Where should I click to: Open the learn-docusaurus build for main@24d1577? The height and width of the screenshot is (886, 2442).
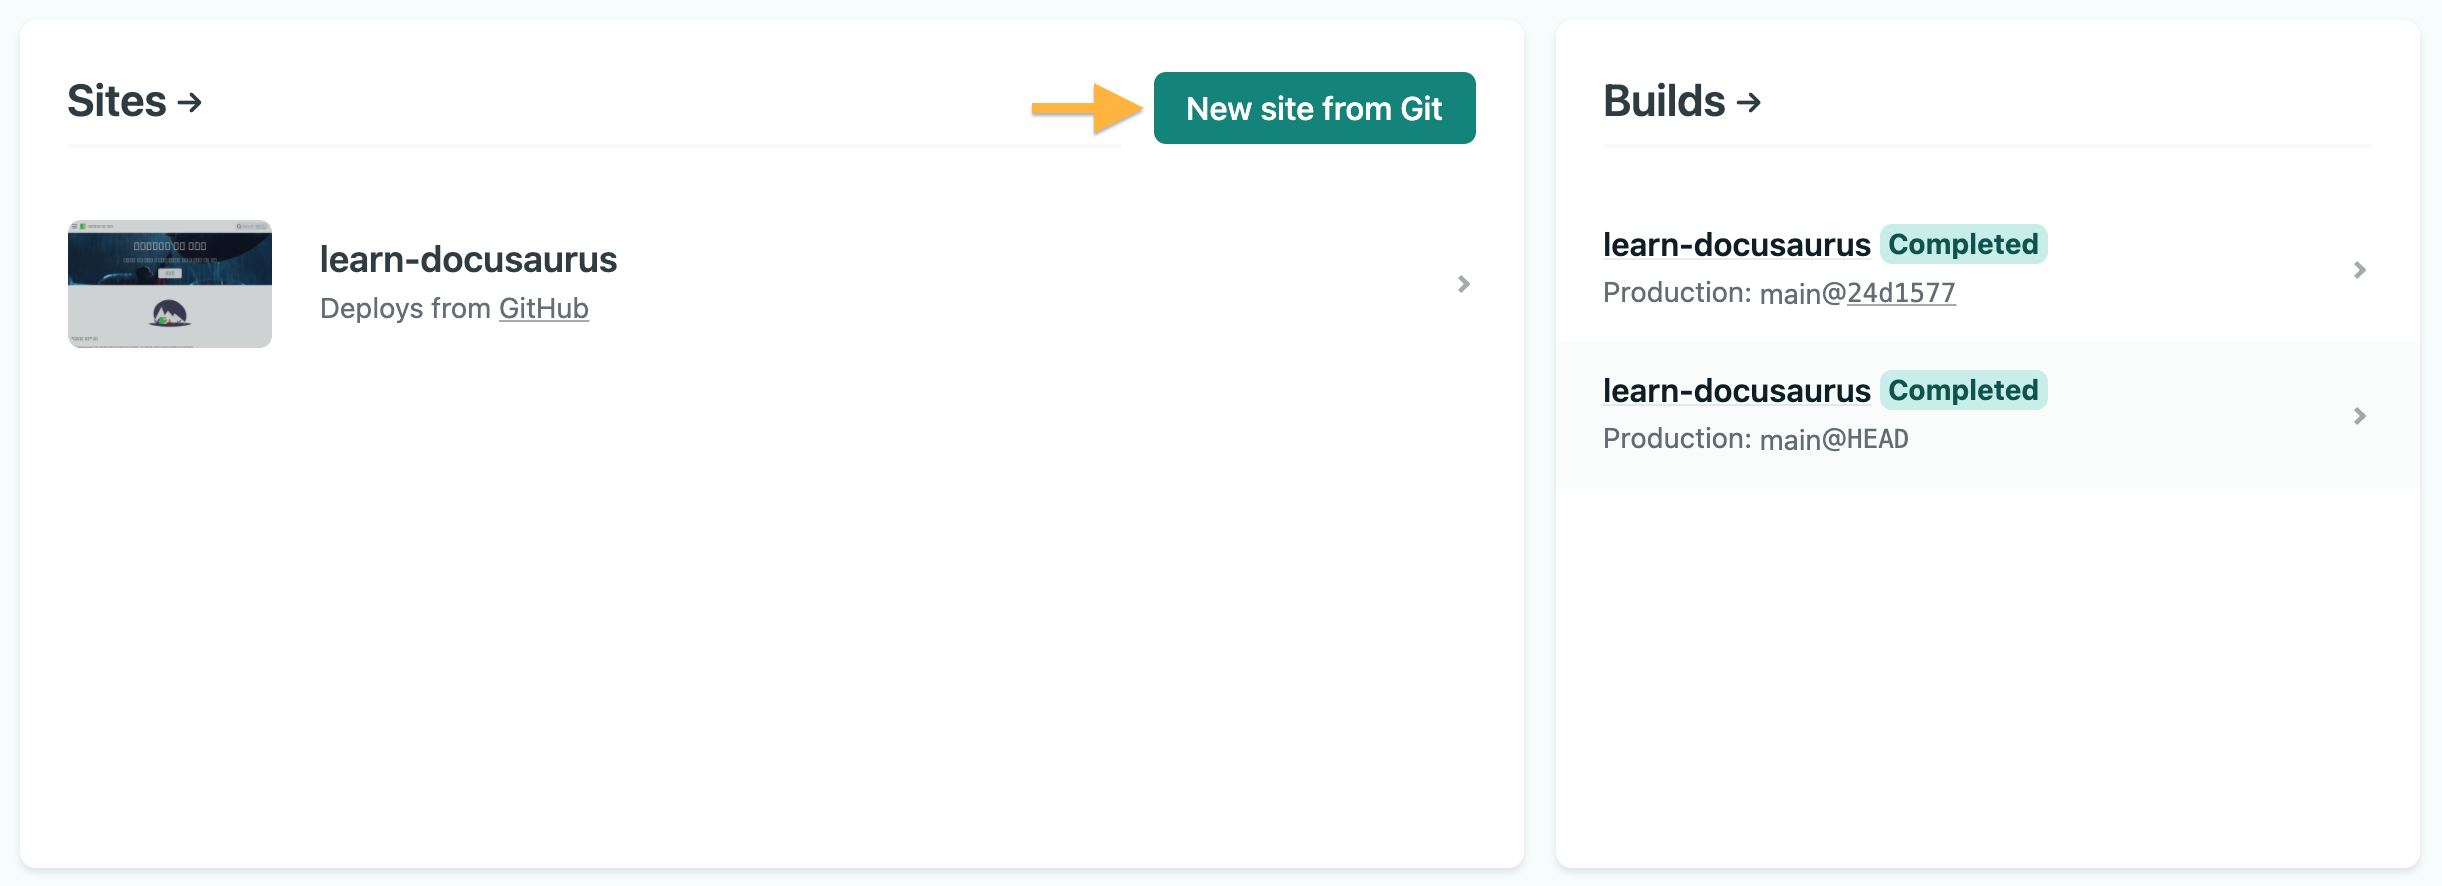[x=1736, y=245]
